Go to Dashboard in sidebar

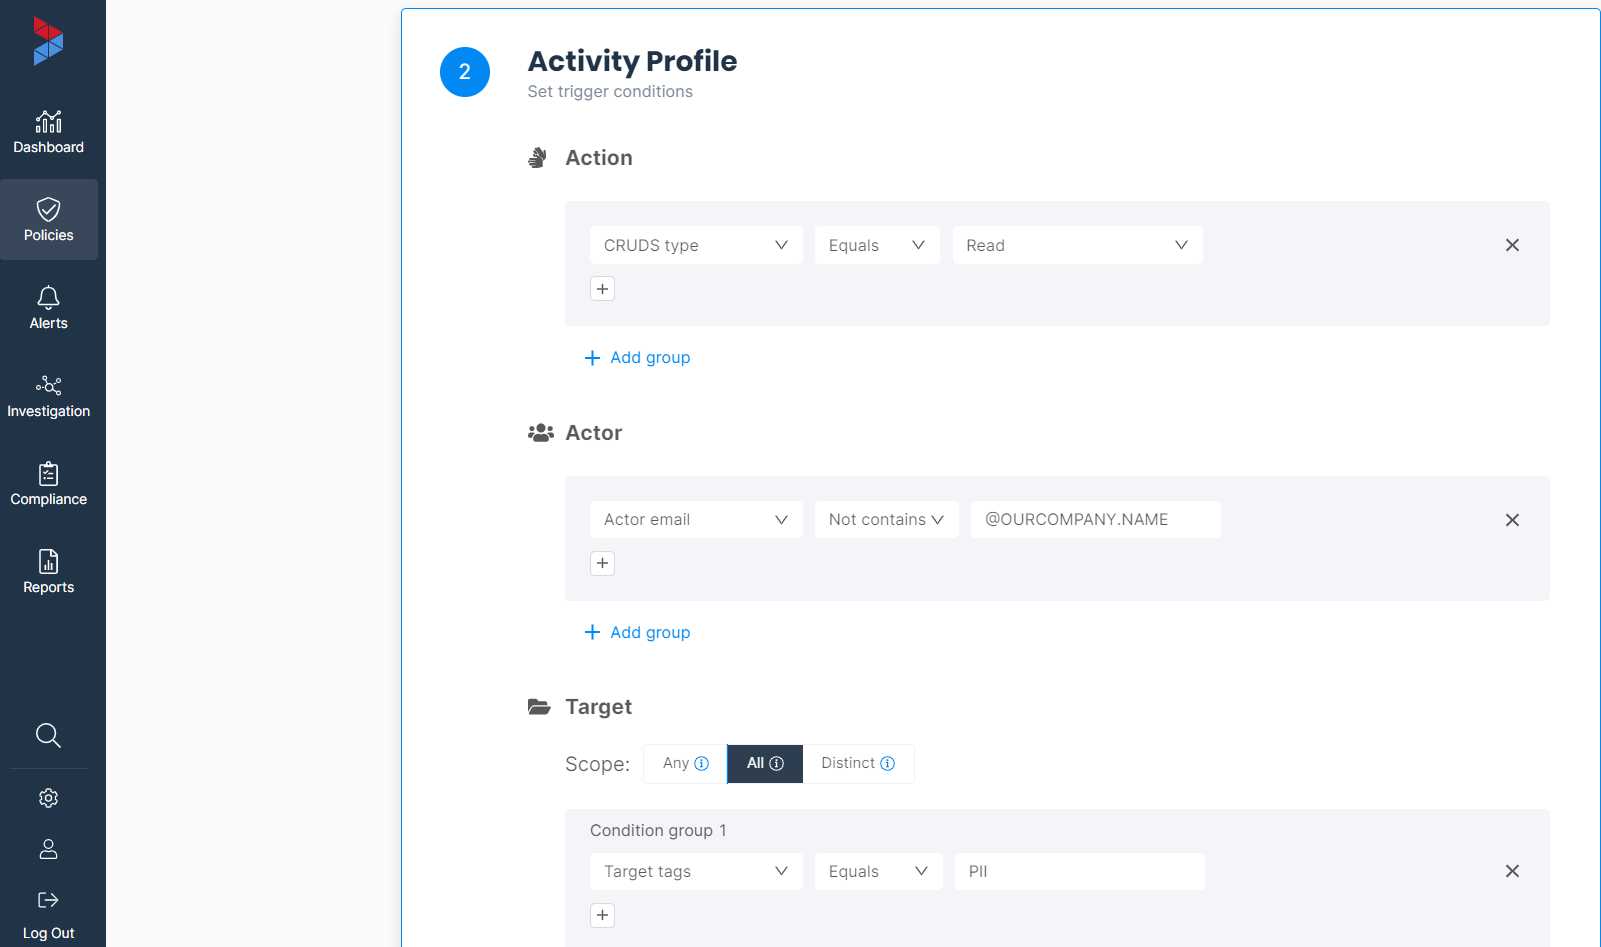(x=48, y=133)
